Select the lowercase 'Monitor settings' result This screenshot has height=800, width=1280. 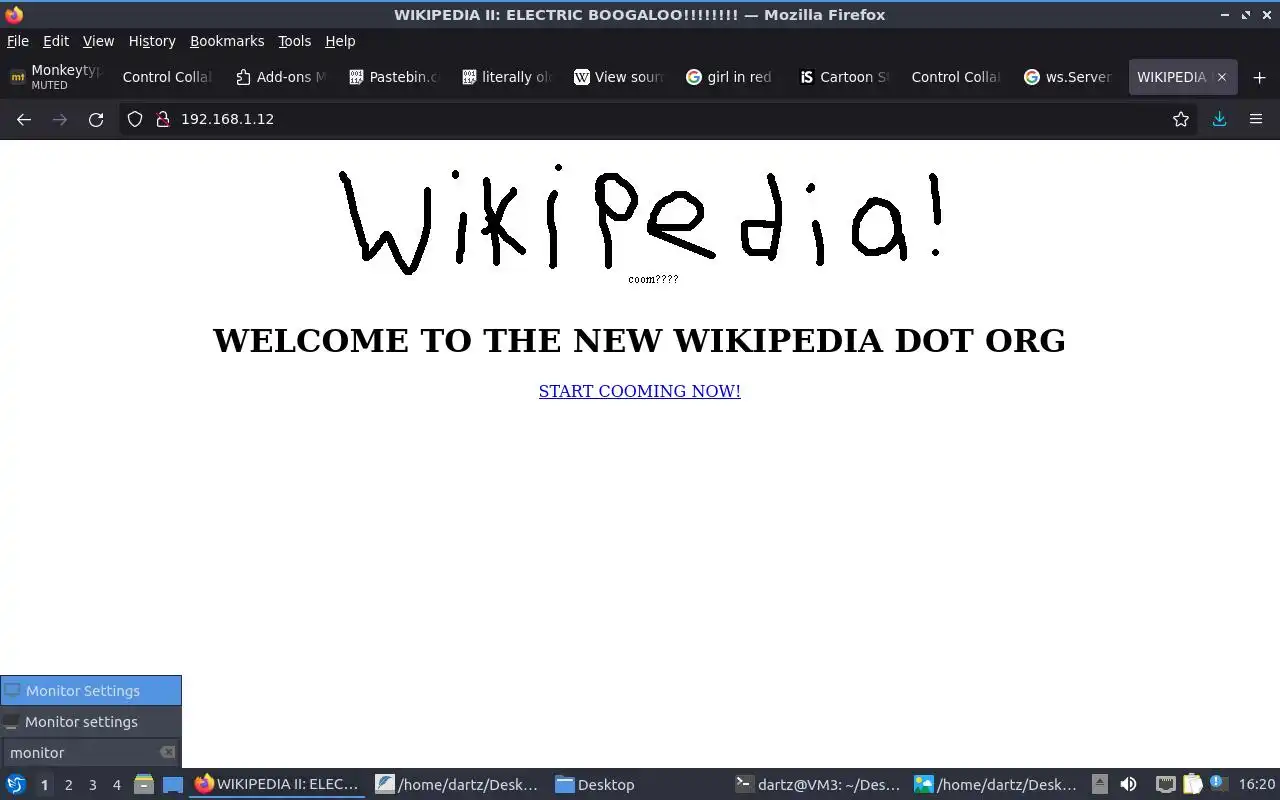[91, 722]
